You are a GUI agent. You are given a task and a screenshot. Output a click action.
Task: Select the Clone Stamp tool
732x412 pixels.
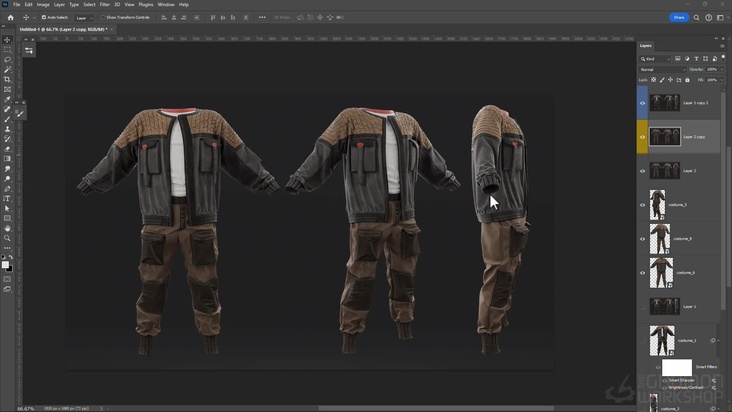pos(7,129)
